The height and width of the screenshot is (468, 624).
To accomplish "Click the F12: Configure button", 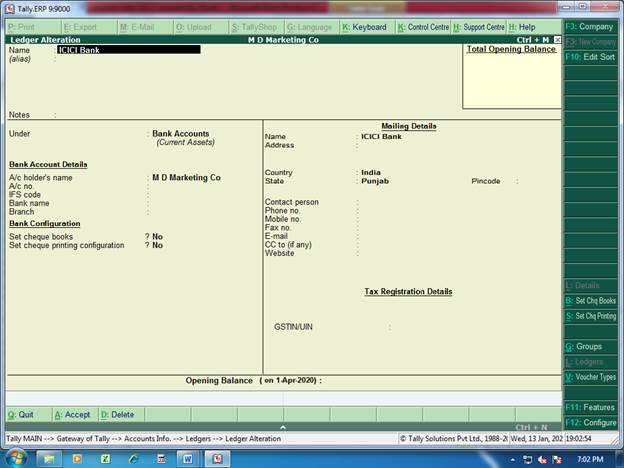I will coord(591,423).
